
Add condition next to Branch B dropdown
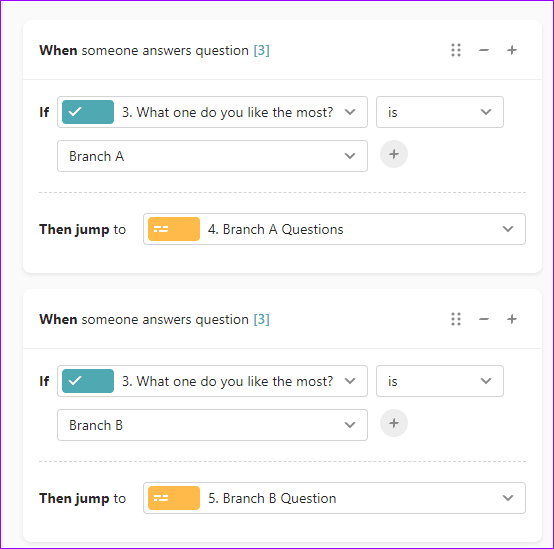click(394, 423)
